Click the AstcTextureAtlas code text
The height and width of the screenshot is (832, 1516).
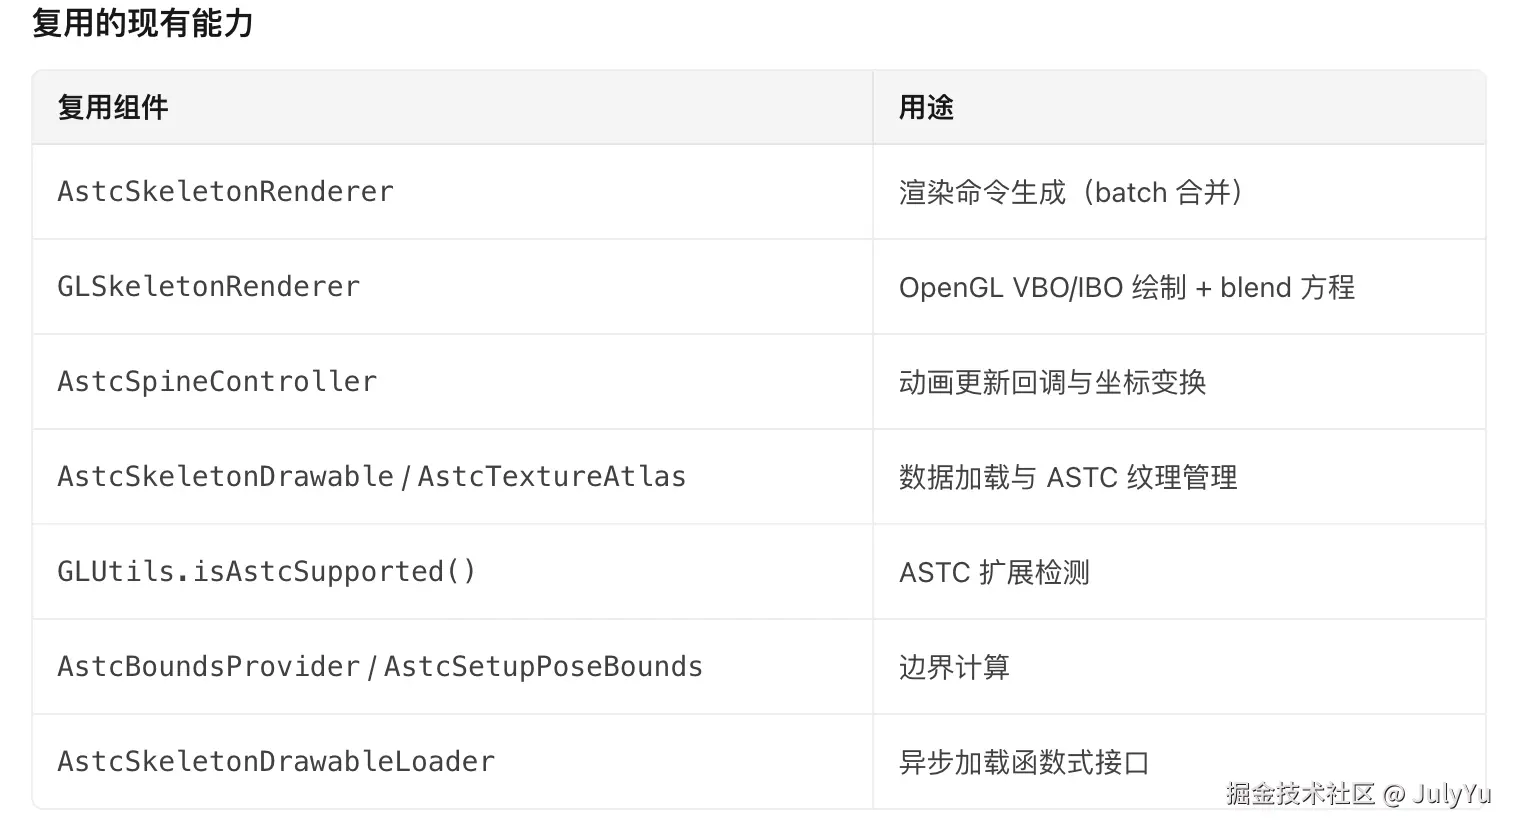tap(552, 476)
